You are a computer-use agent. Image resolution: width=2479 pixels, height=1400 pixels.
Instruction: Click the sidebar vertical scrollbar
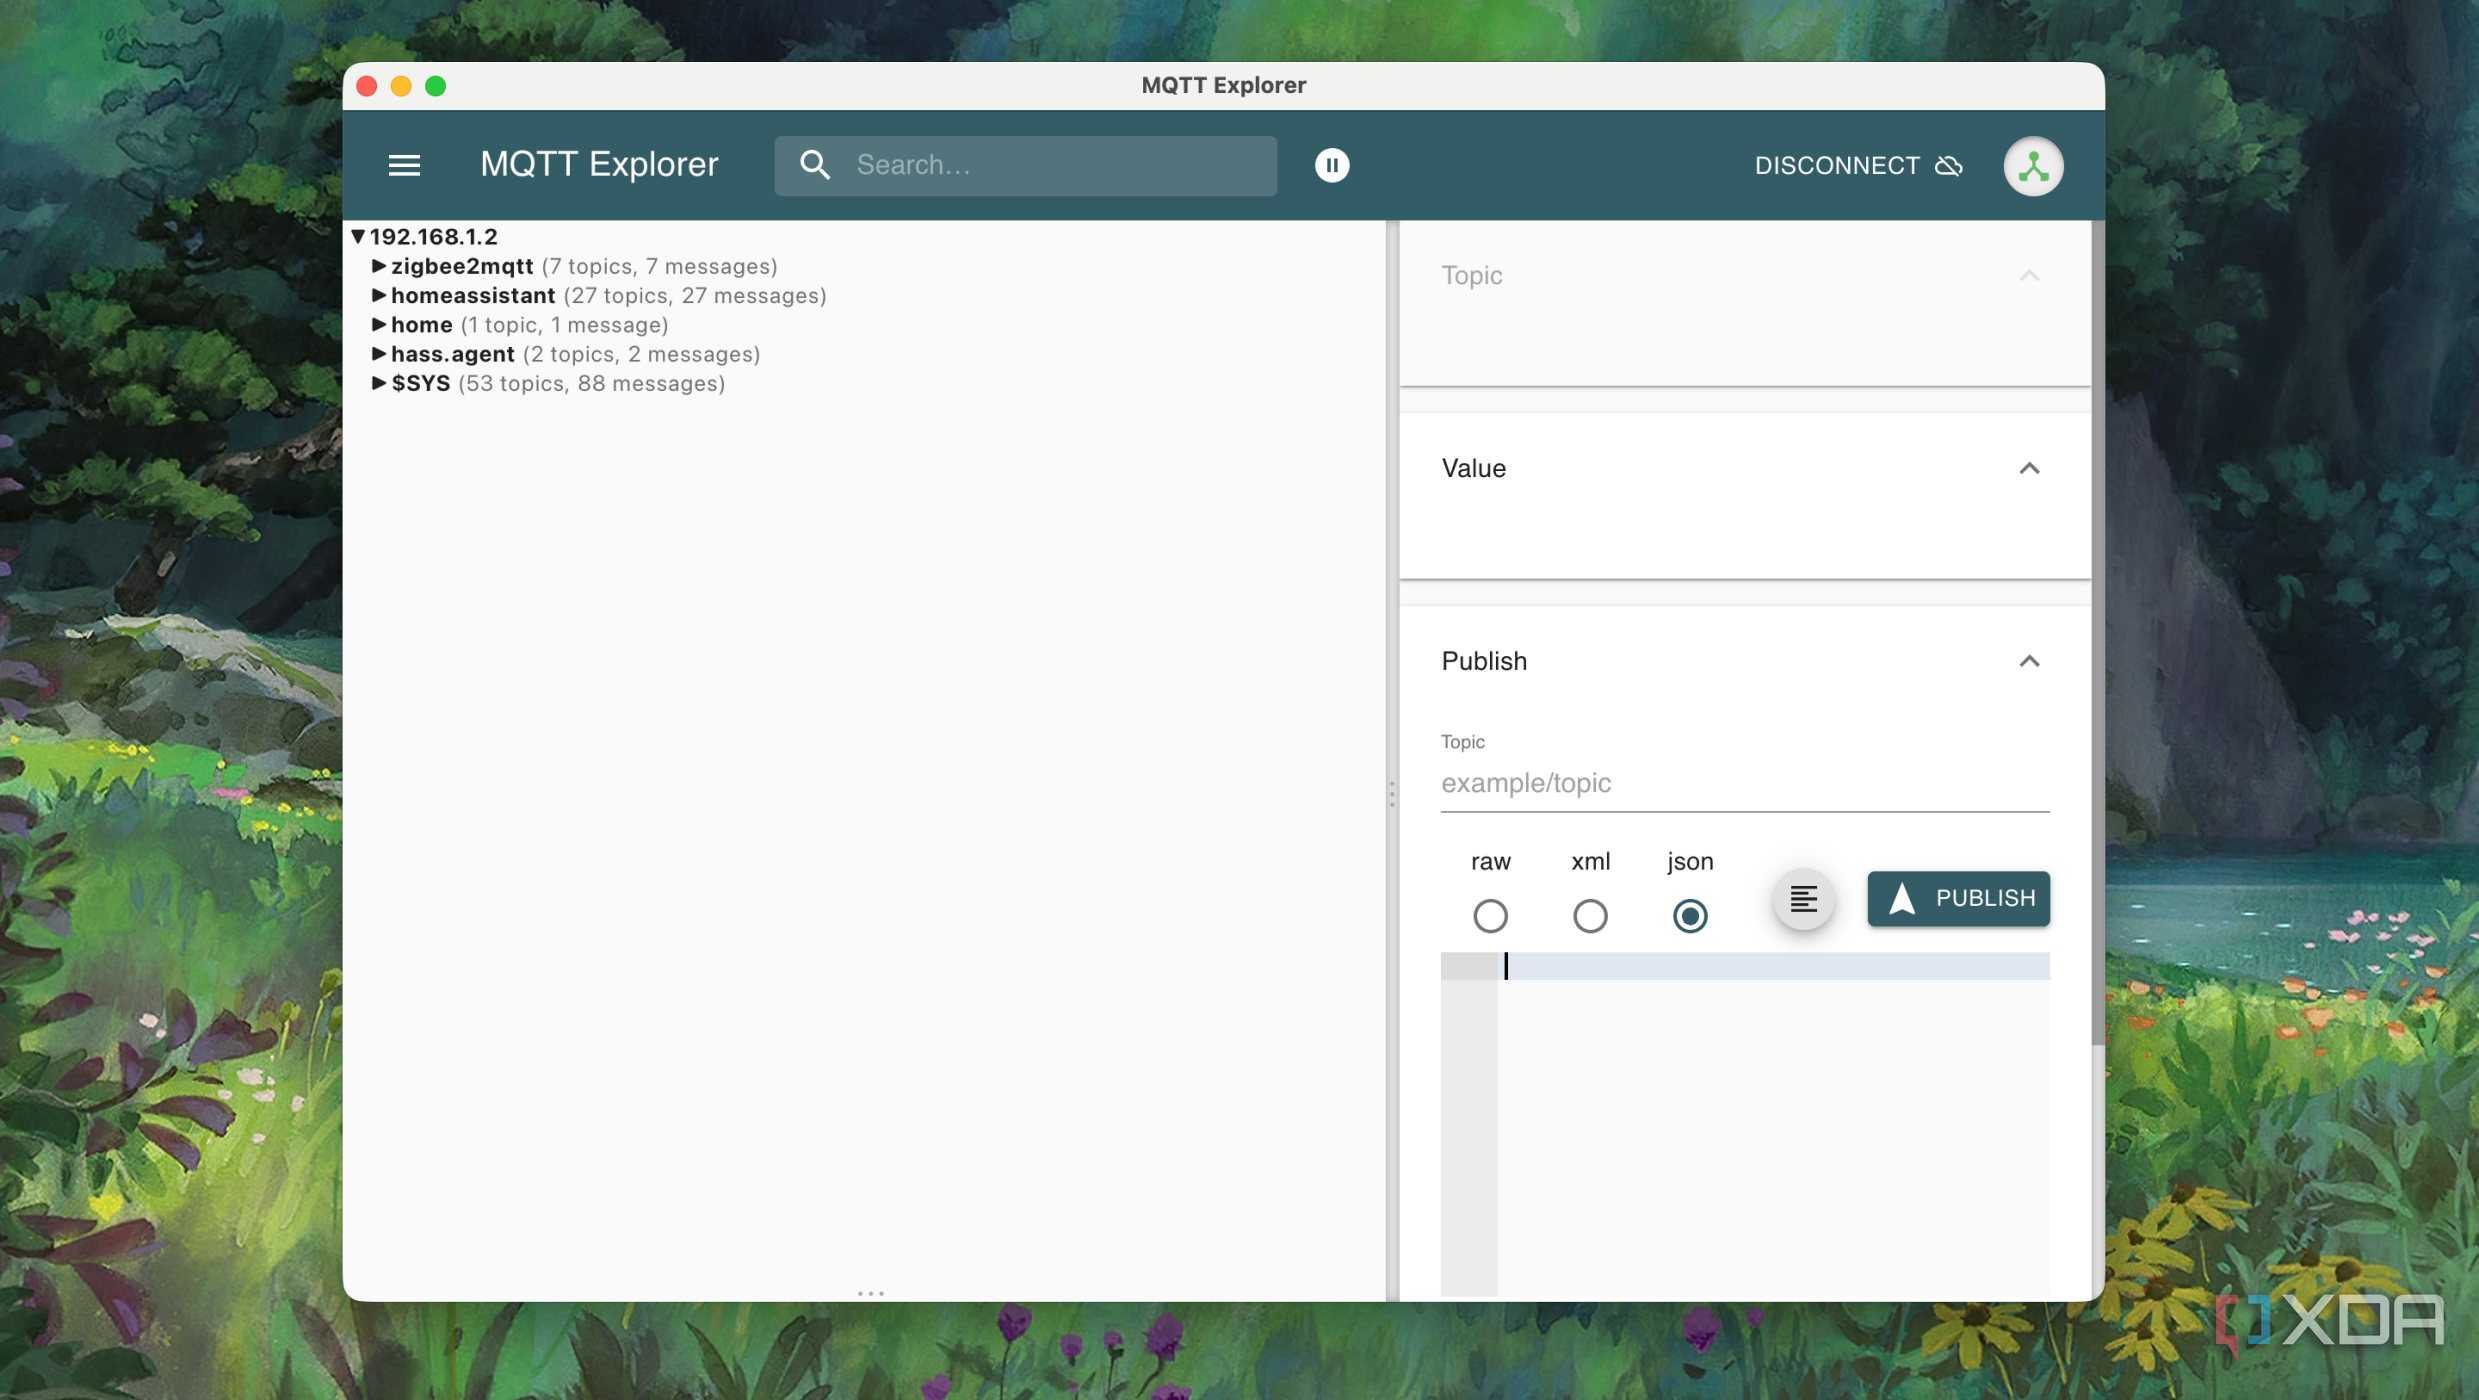(x=2097, y=632)
